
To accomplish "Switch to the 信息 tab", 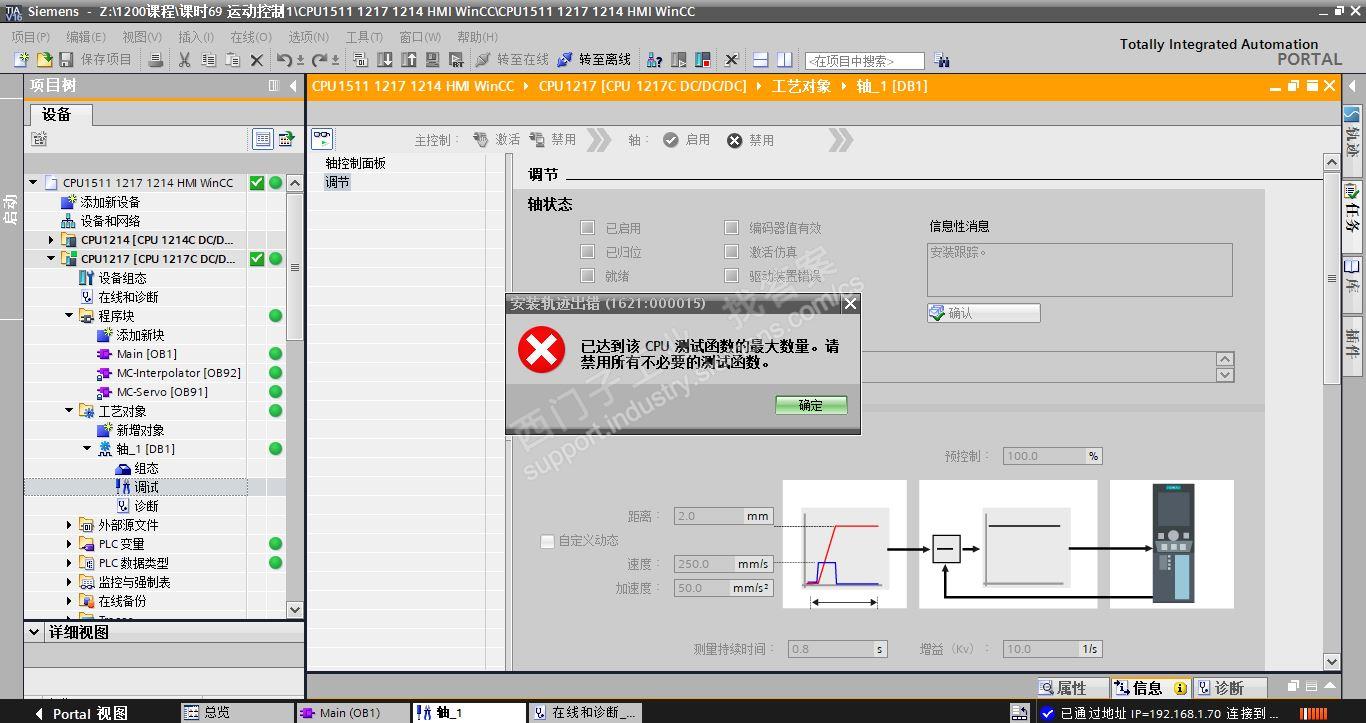I will pyautogui.click(x=1151, y=688).
